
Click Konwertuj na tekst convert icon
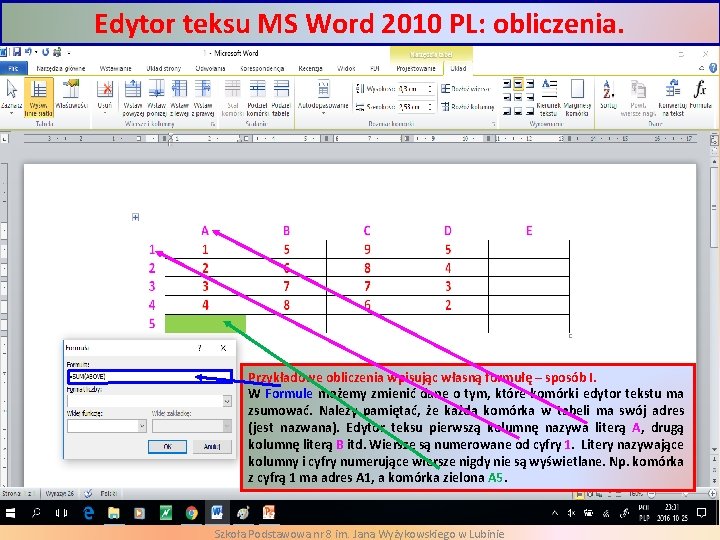(673, 97)
